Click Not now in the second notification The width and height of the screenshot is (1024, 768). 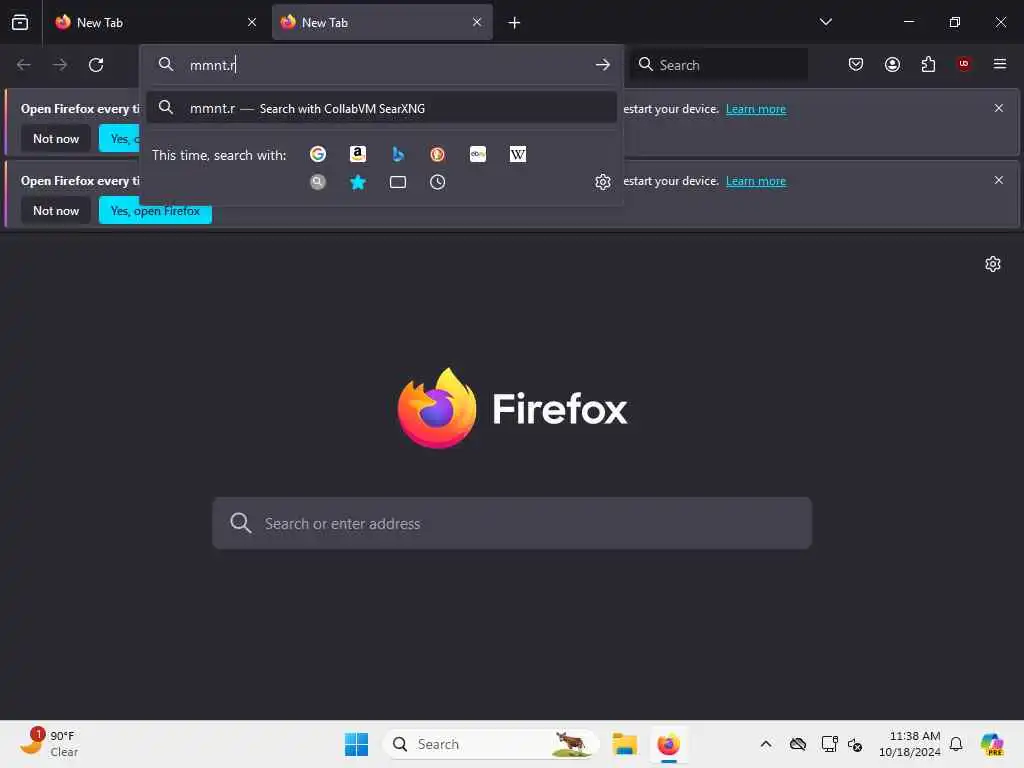(56, 210)
